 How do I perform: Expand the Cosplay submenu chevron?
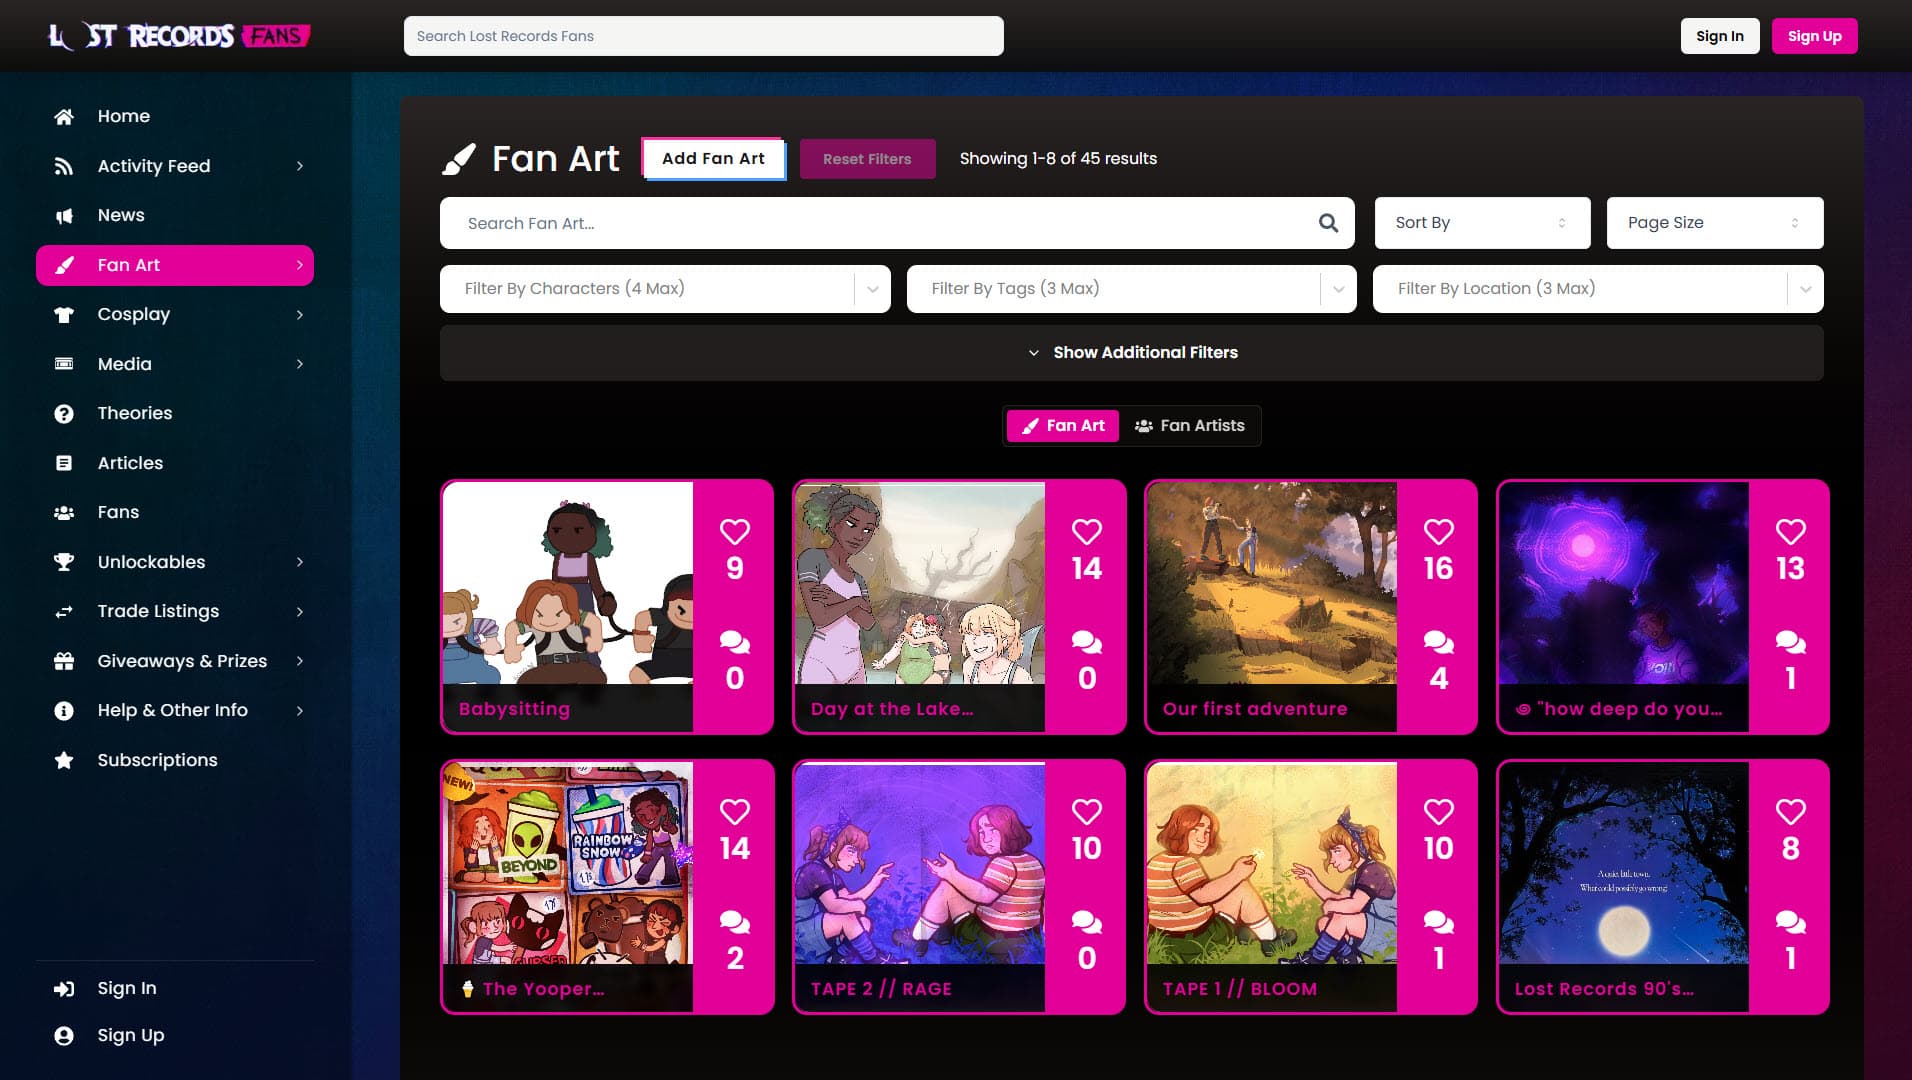(299, 315)
